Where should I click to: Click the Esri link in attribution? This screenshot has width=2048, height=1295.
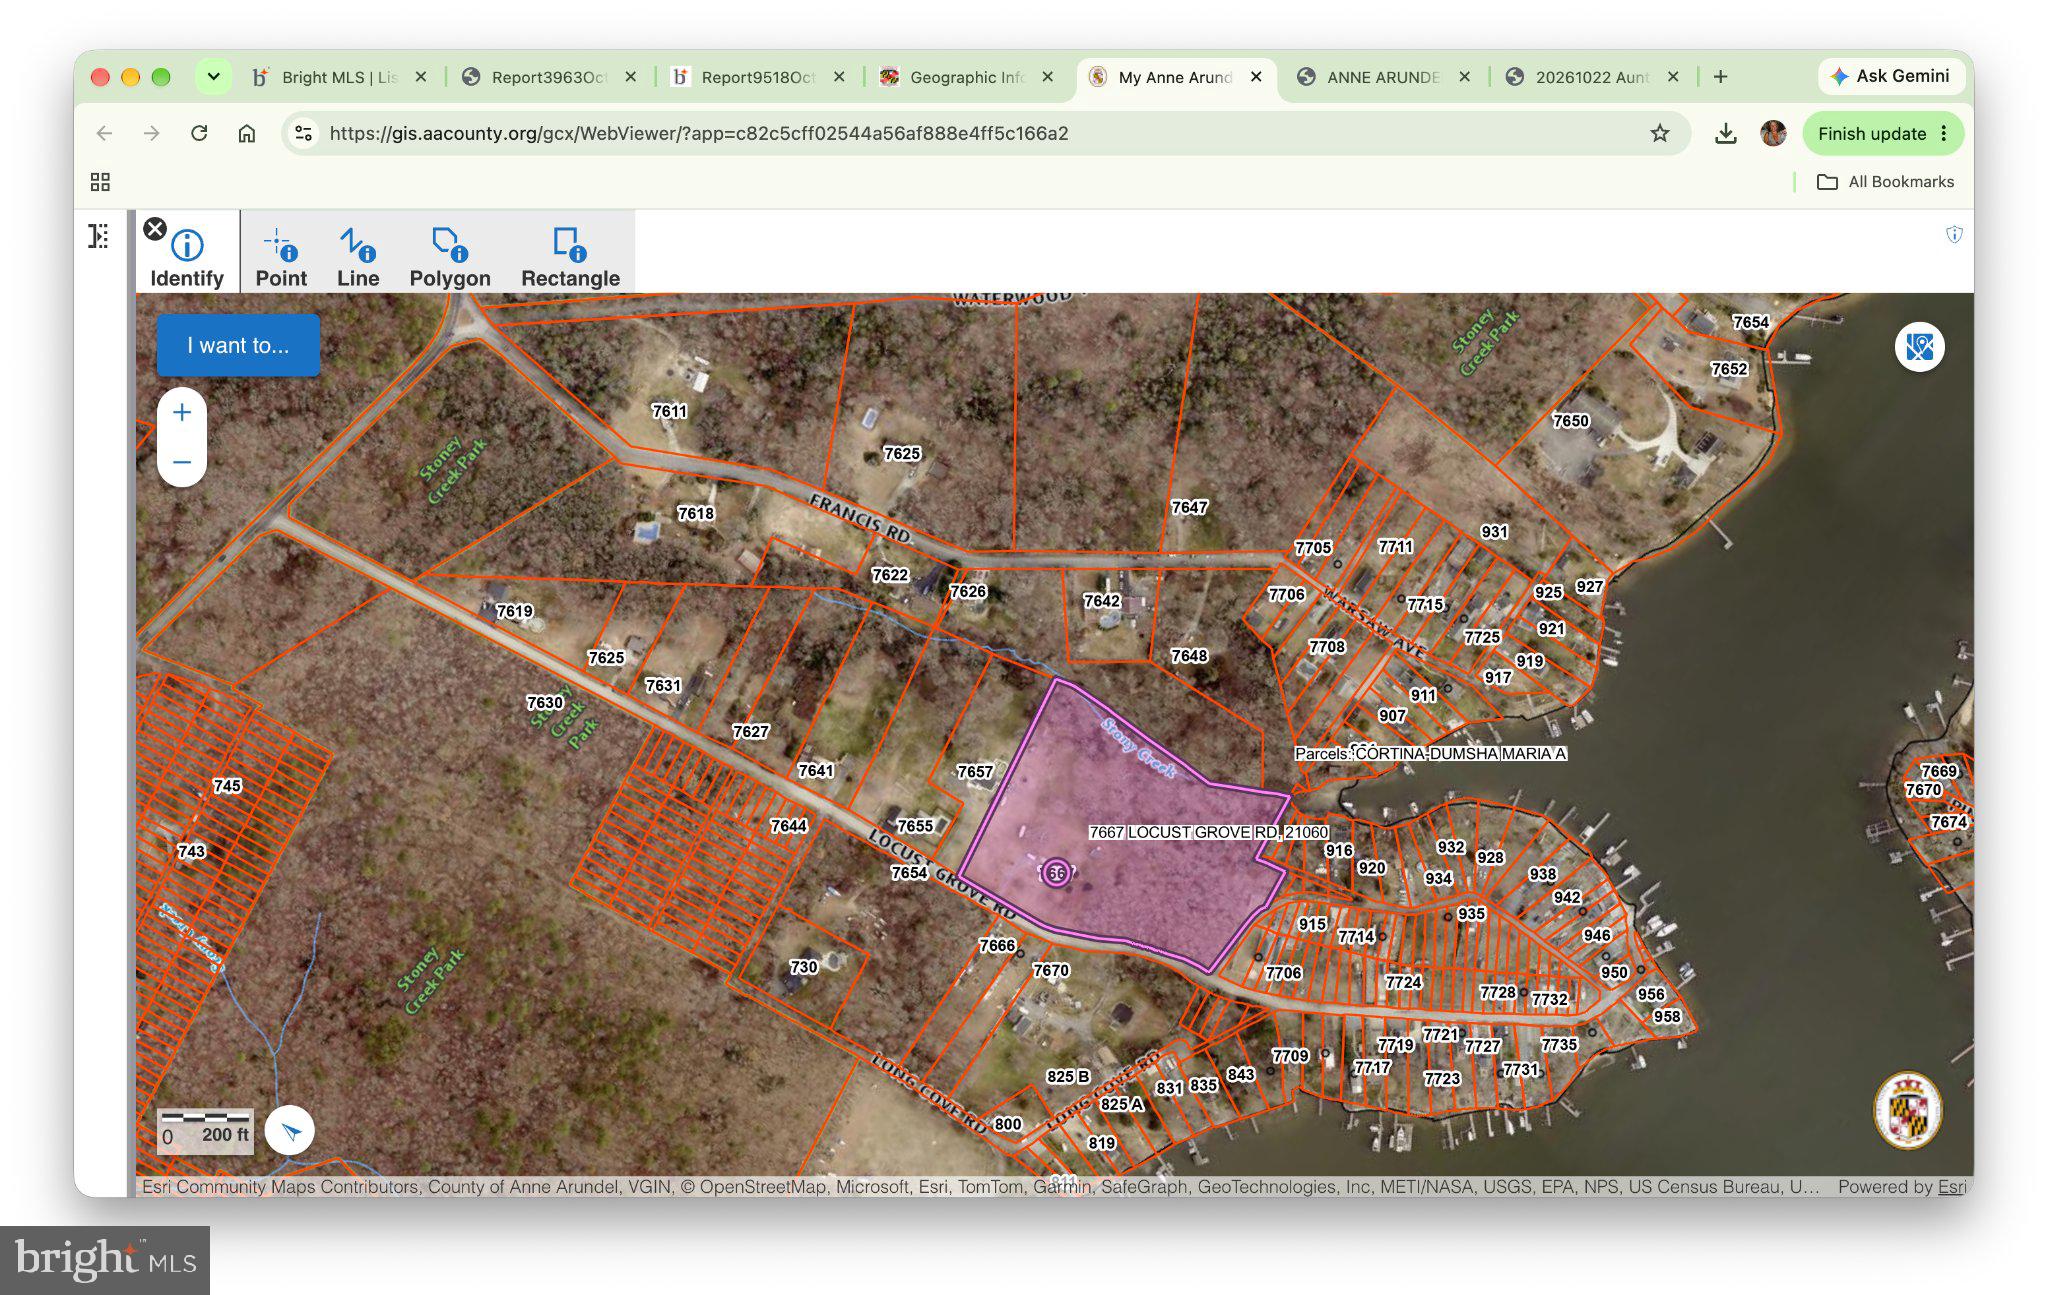1951,1187
